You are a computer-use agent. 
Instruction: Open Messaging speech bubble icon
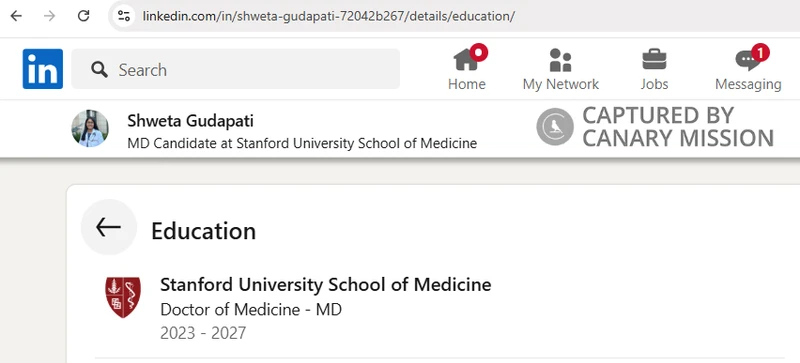point(748,61)
